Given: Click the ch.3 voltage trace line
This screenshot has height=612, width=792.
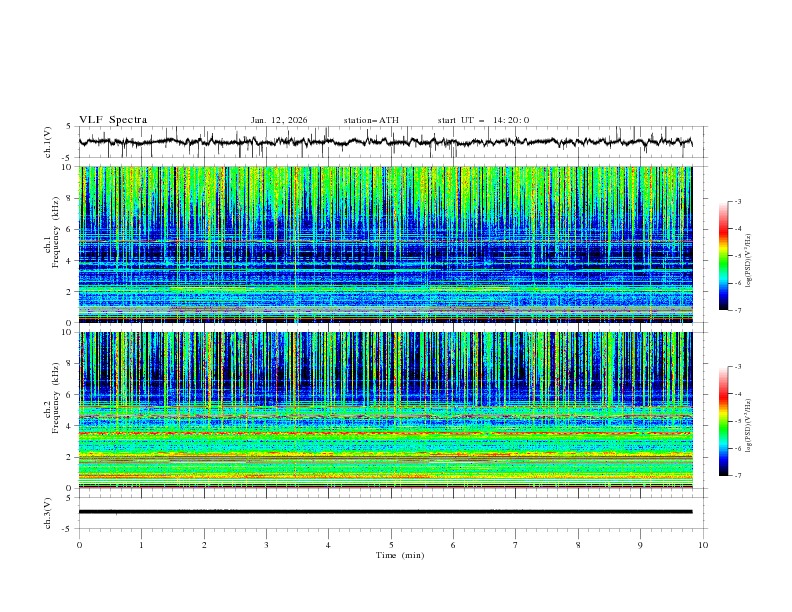Looking at the screenshot, I should tap(385, 512).
